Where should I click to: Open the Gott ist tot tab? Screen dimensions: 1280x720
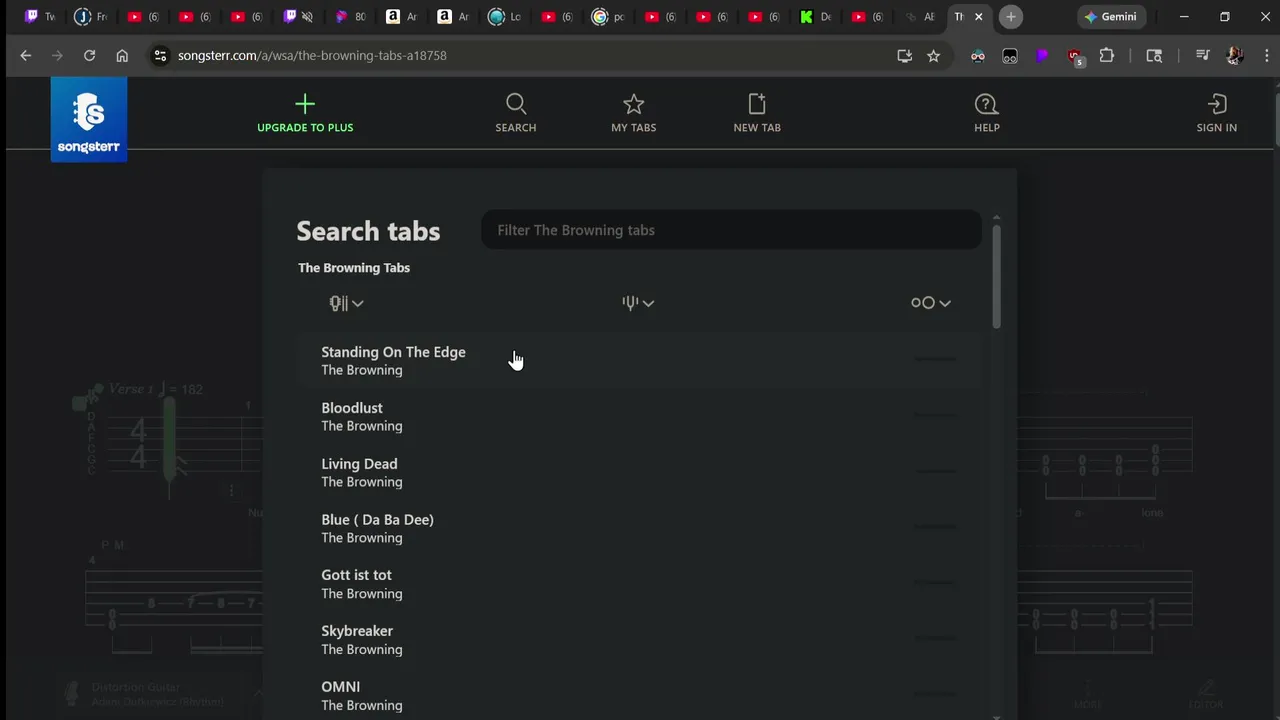[640, 584]
